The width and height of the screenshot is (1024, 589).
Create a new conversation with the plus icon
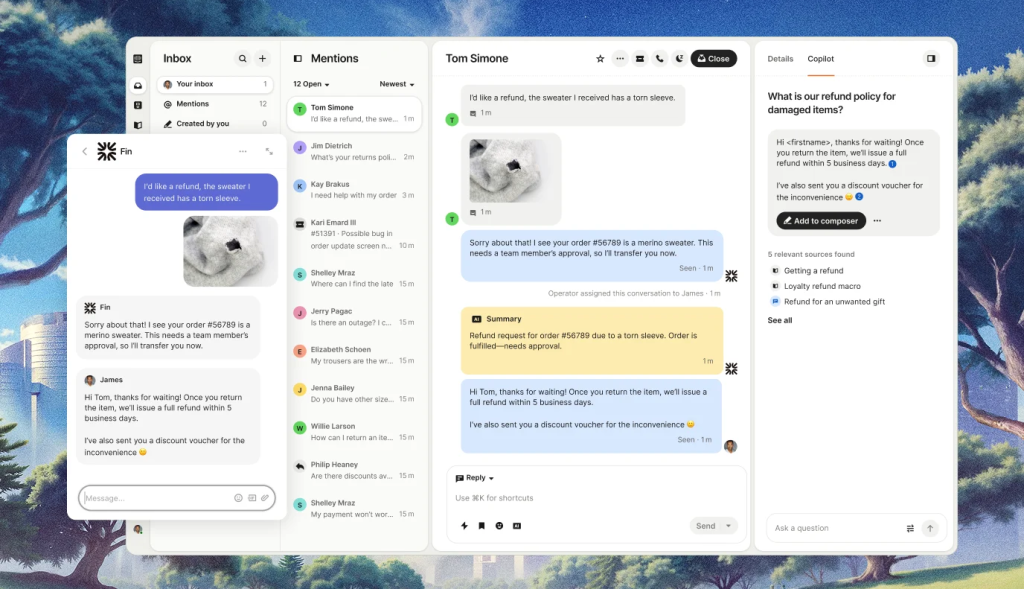262,59
